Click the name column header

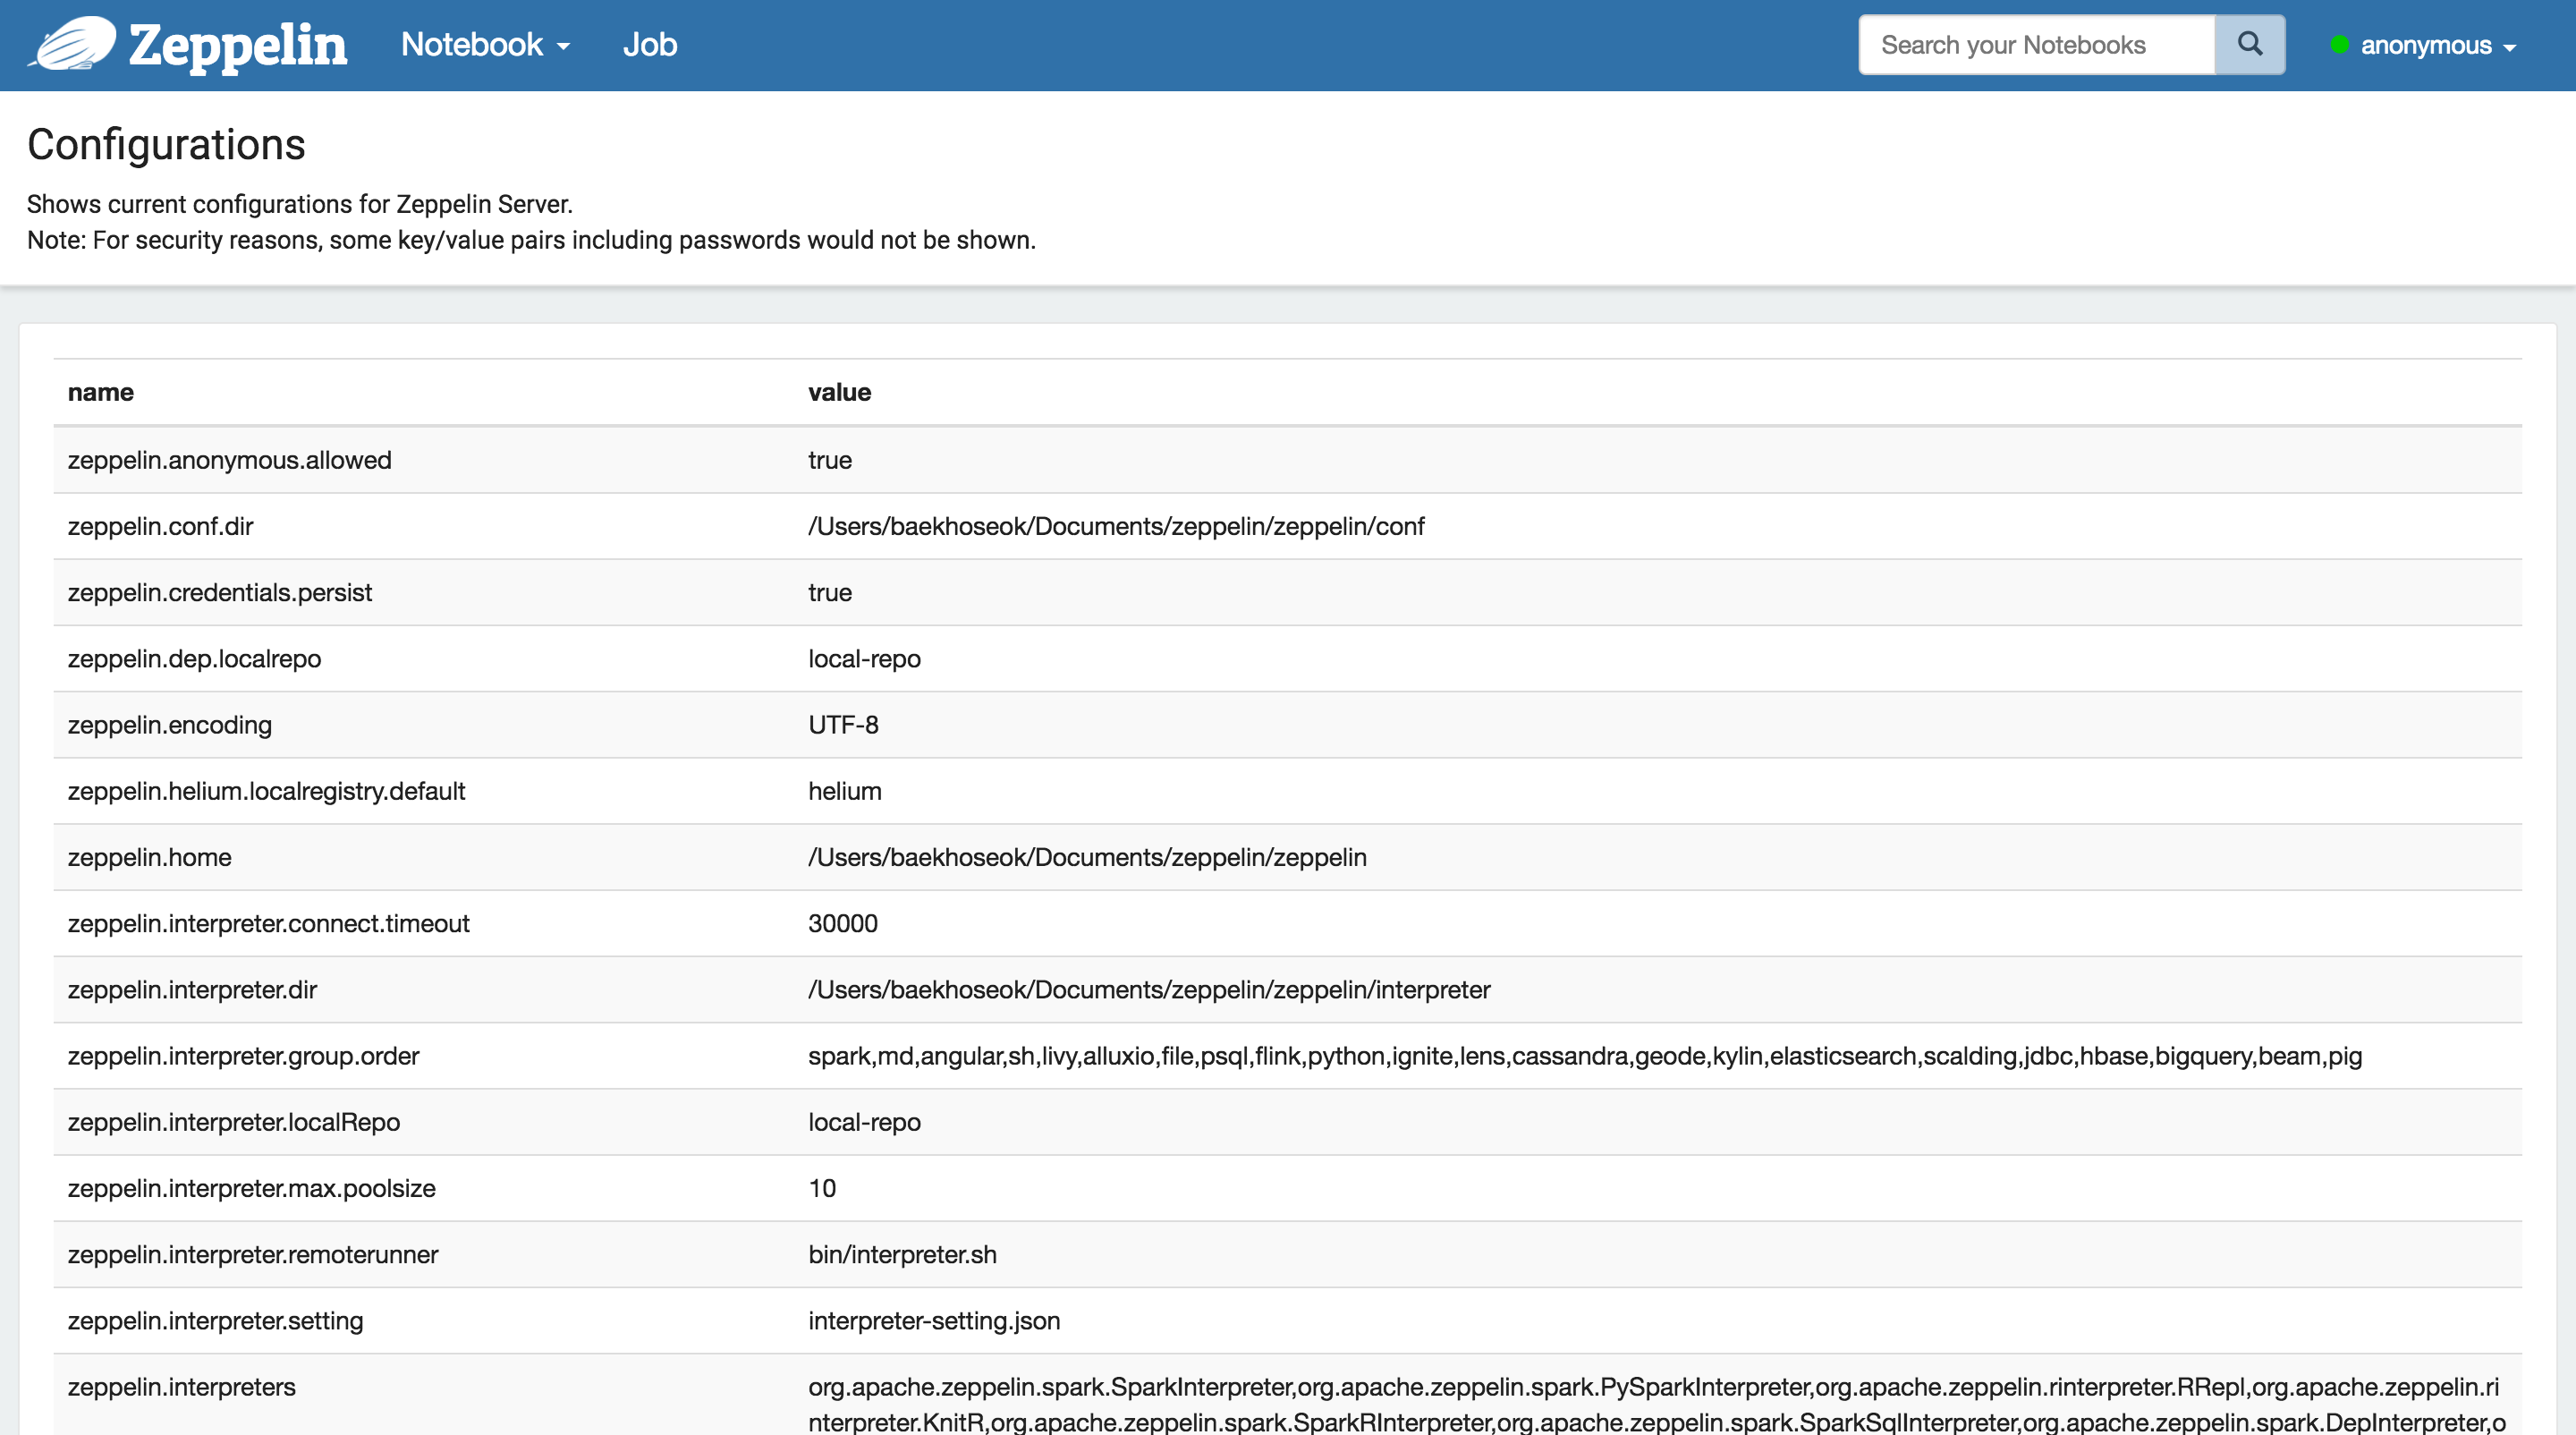pyautogui.click(x=101, y=393)
